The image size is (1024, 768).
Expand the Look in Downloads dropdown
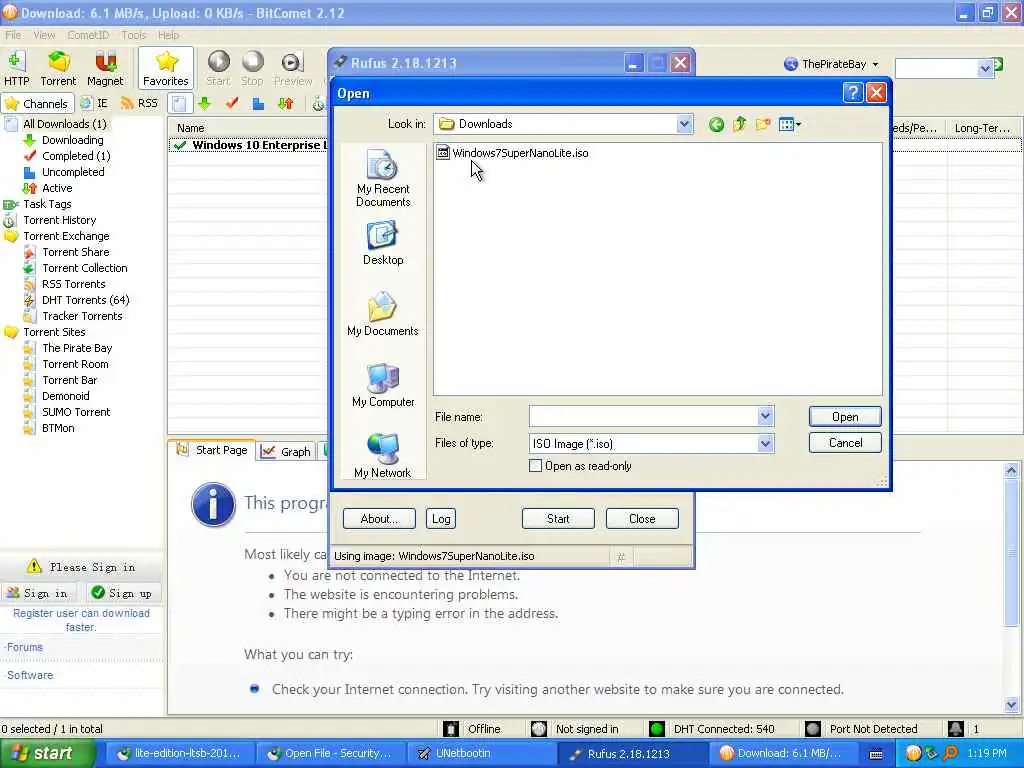click(684, 124)
